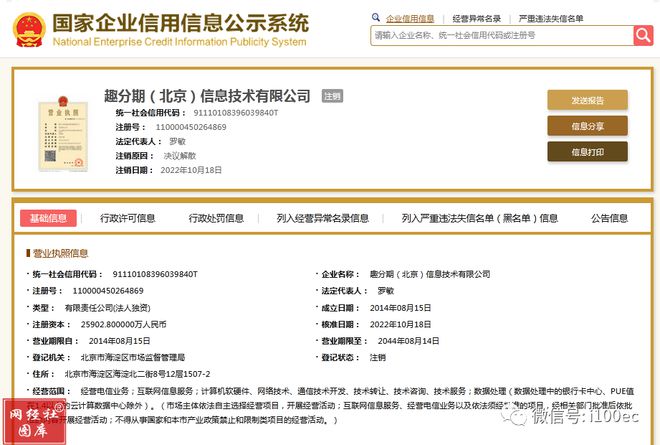The height and width of the screenshot is (445, 660).
Task: Open the 列入严重违法失信名单（黑名单）信息 tab
Action: 480,218
